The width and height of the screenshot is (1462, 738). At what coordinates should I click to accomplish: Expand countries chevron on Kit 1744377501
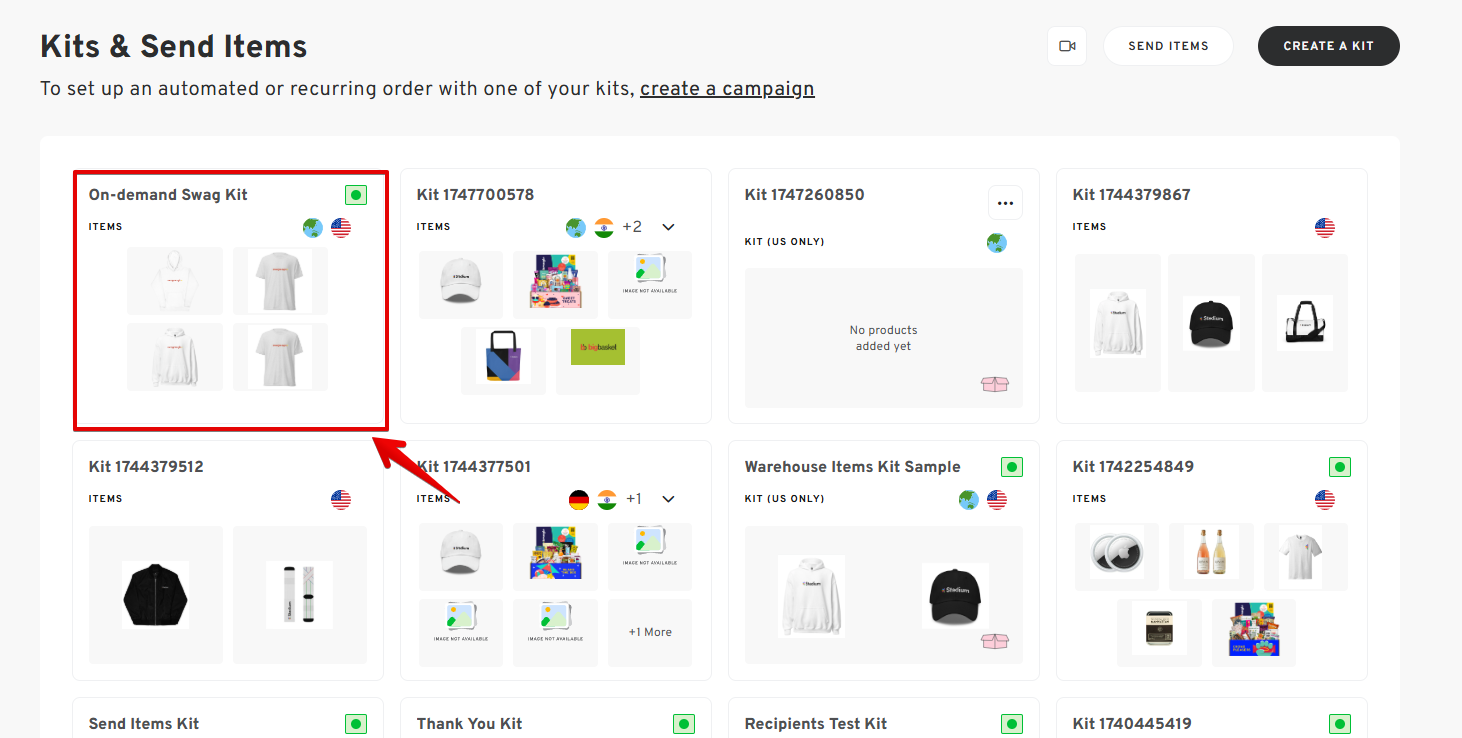pyautogui.click(x=669, y=500)
